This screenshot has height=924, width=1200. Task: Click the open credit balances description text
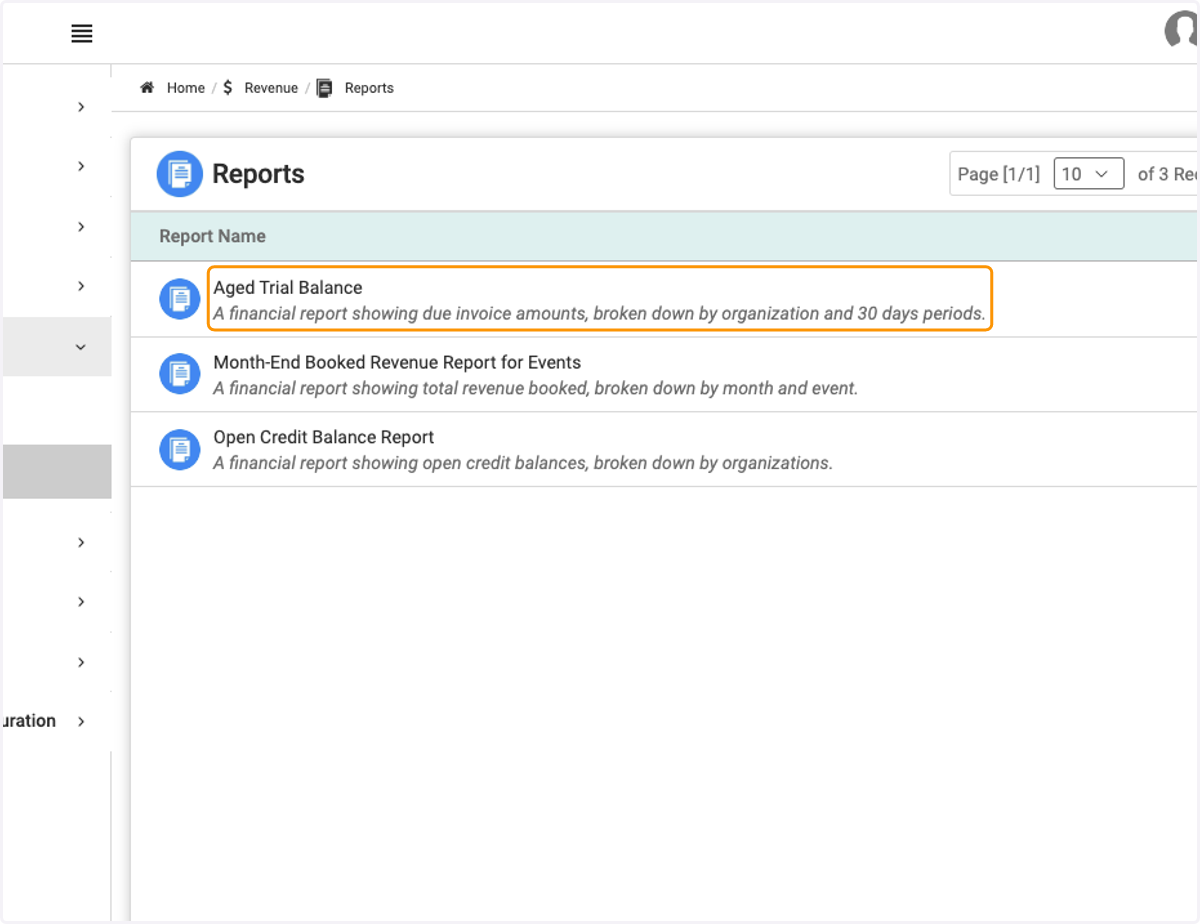(523, 463)
